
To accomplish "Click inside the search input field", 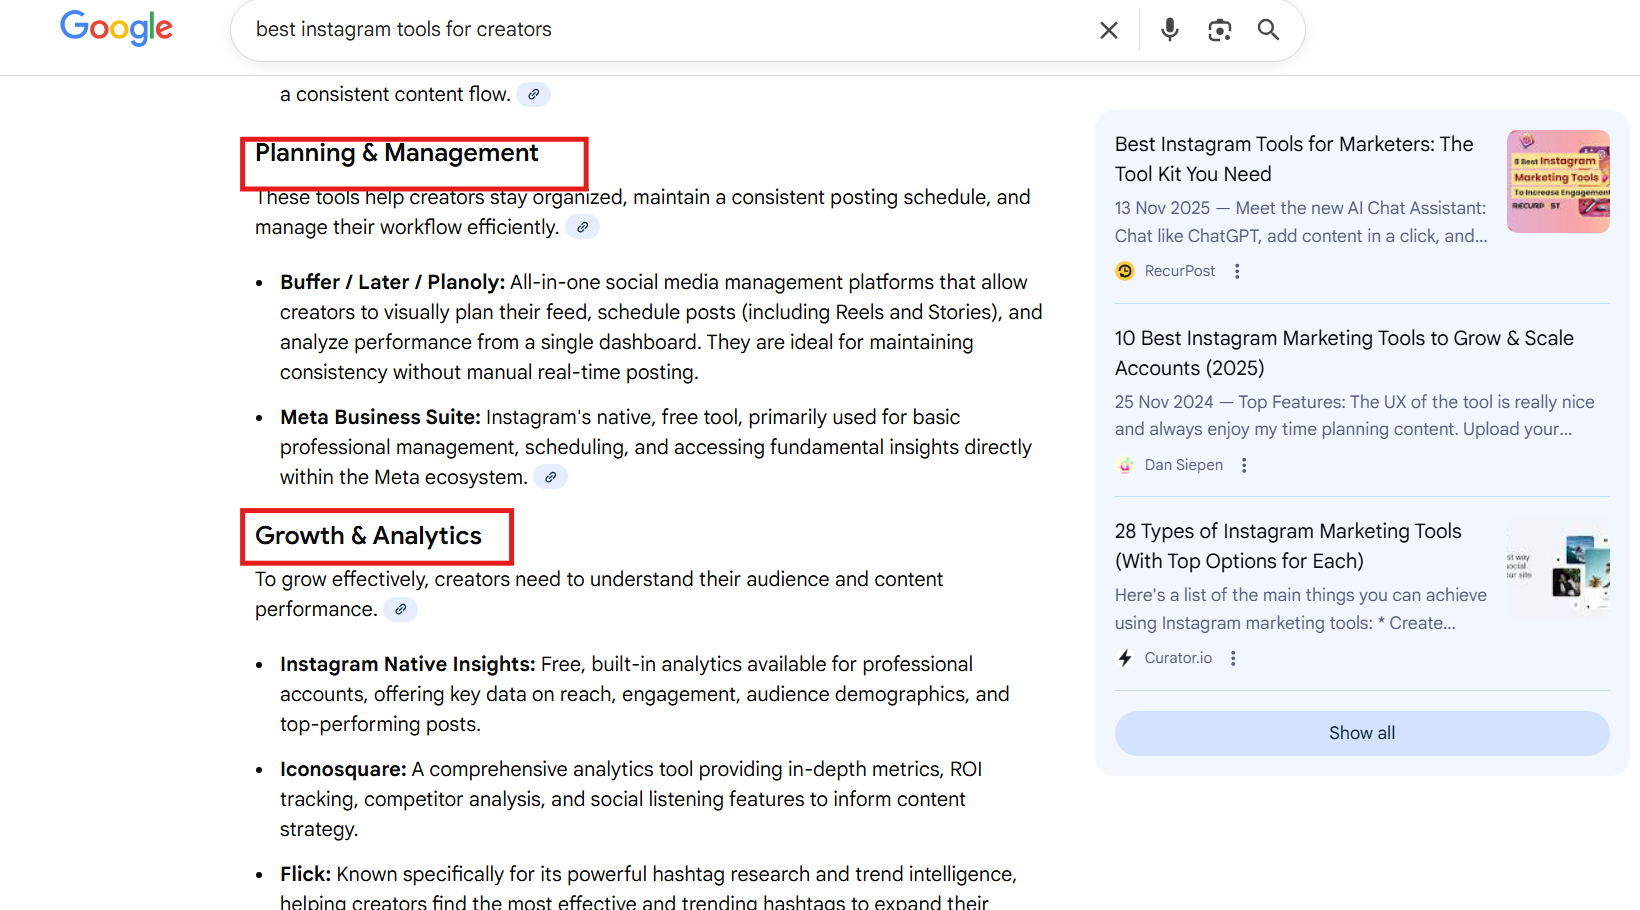I will click(x=660, y=30).
